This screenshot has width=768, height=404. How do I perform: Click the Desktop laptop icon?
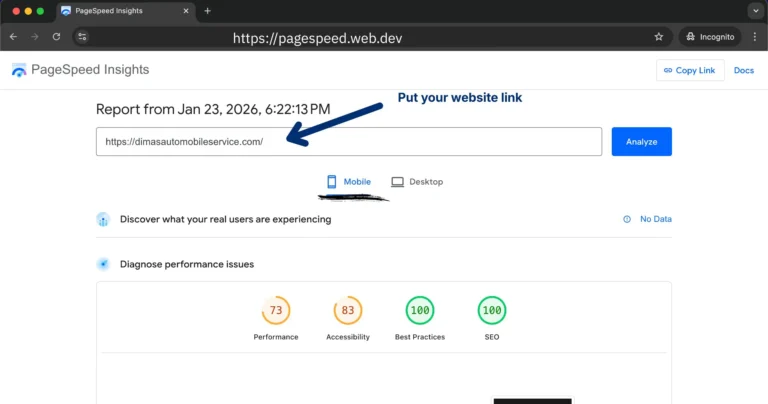point(397,182)
